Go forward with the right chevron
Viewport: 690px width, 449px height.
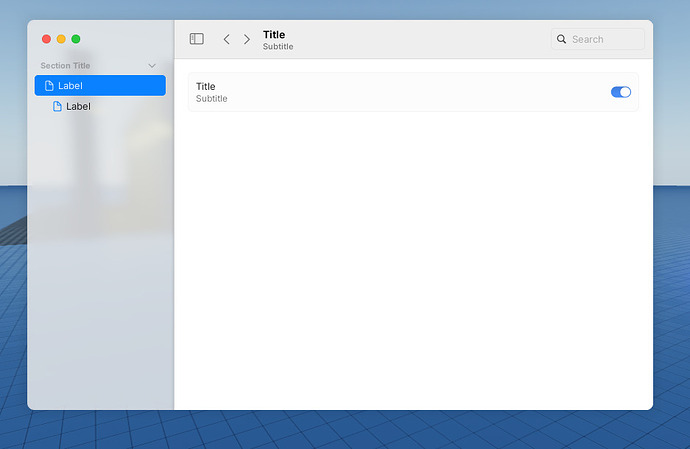pyautogui.click(x=247, y=39)
